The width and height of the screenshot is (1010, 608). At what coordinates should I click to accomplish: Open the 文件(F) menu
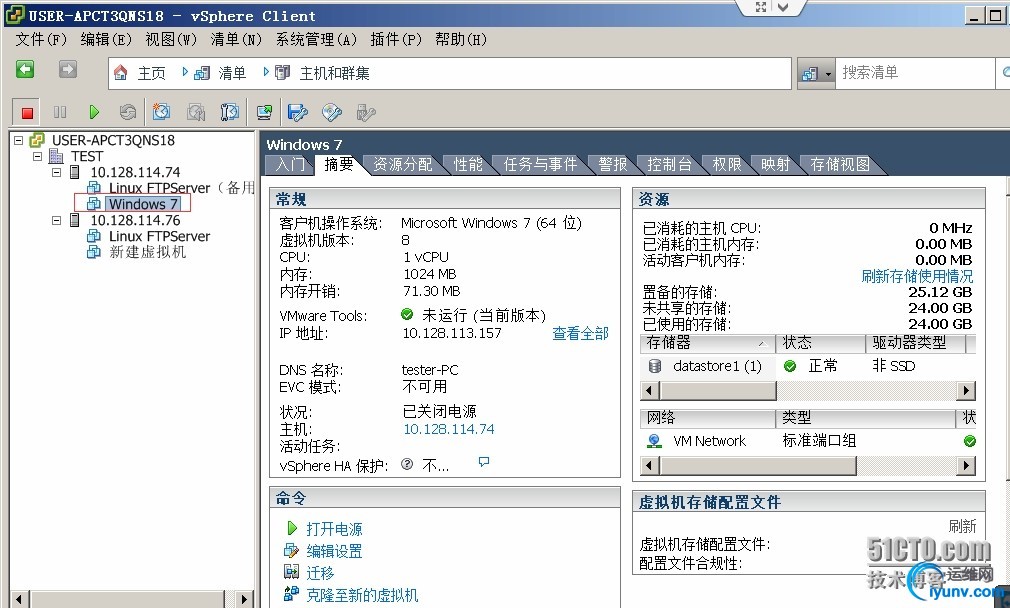coord(41,39)
